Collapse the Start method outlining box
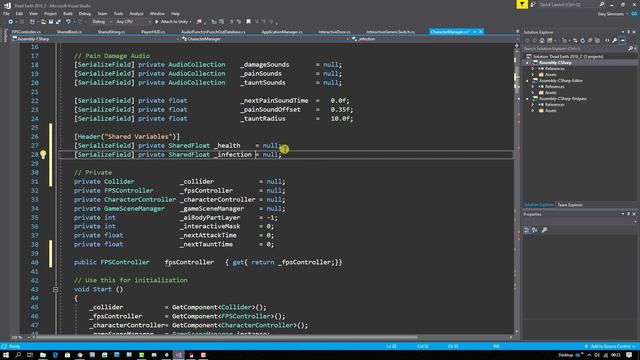 pyautogui.click(x=56, y=289)
